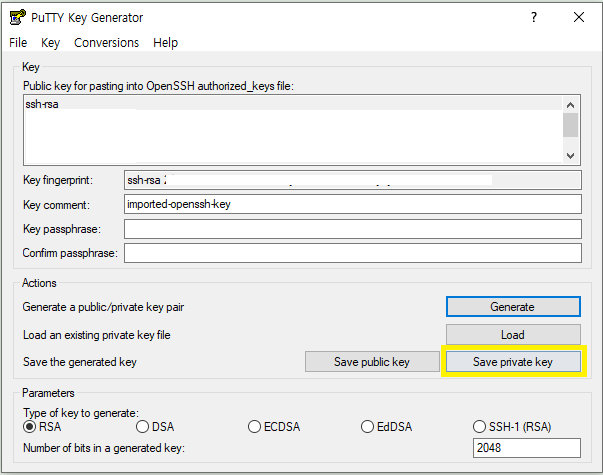
Task: Open the File menu
Action: click(18, 42)
